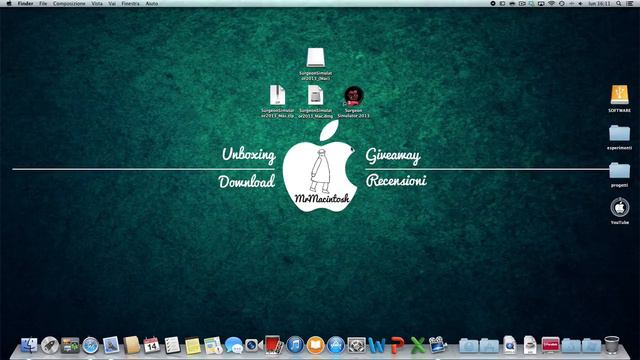The height and width of the screenshot is (360, 640).
Task: Open Messages speech bubble in Dock
Action: click(233, 345)
